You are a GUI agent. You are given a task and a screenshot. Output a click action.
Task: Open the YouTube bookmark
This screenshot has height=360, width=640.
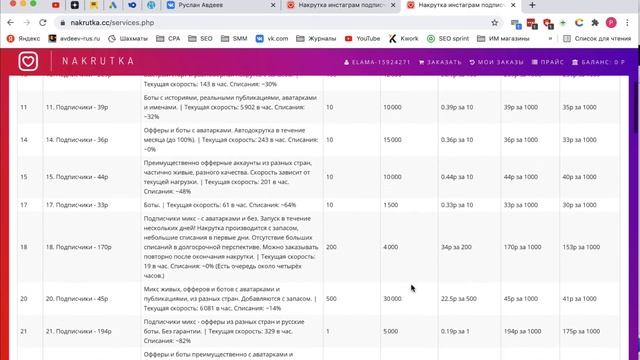362,38
